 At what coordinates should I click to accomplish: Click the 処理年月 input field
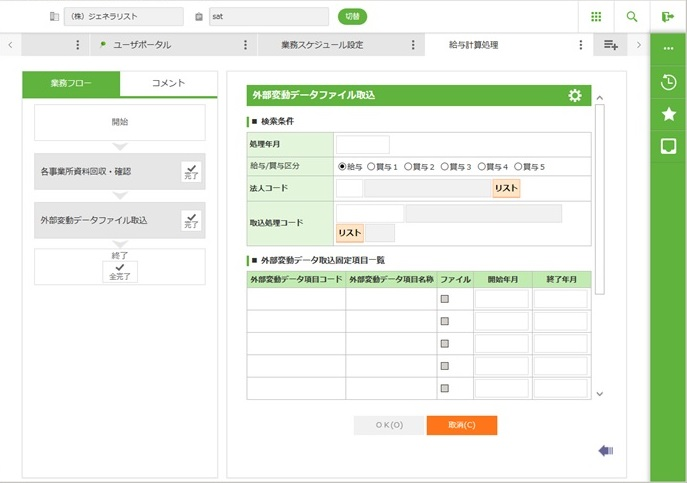(362, 145)
